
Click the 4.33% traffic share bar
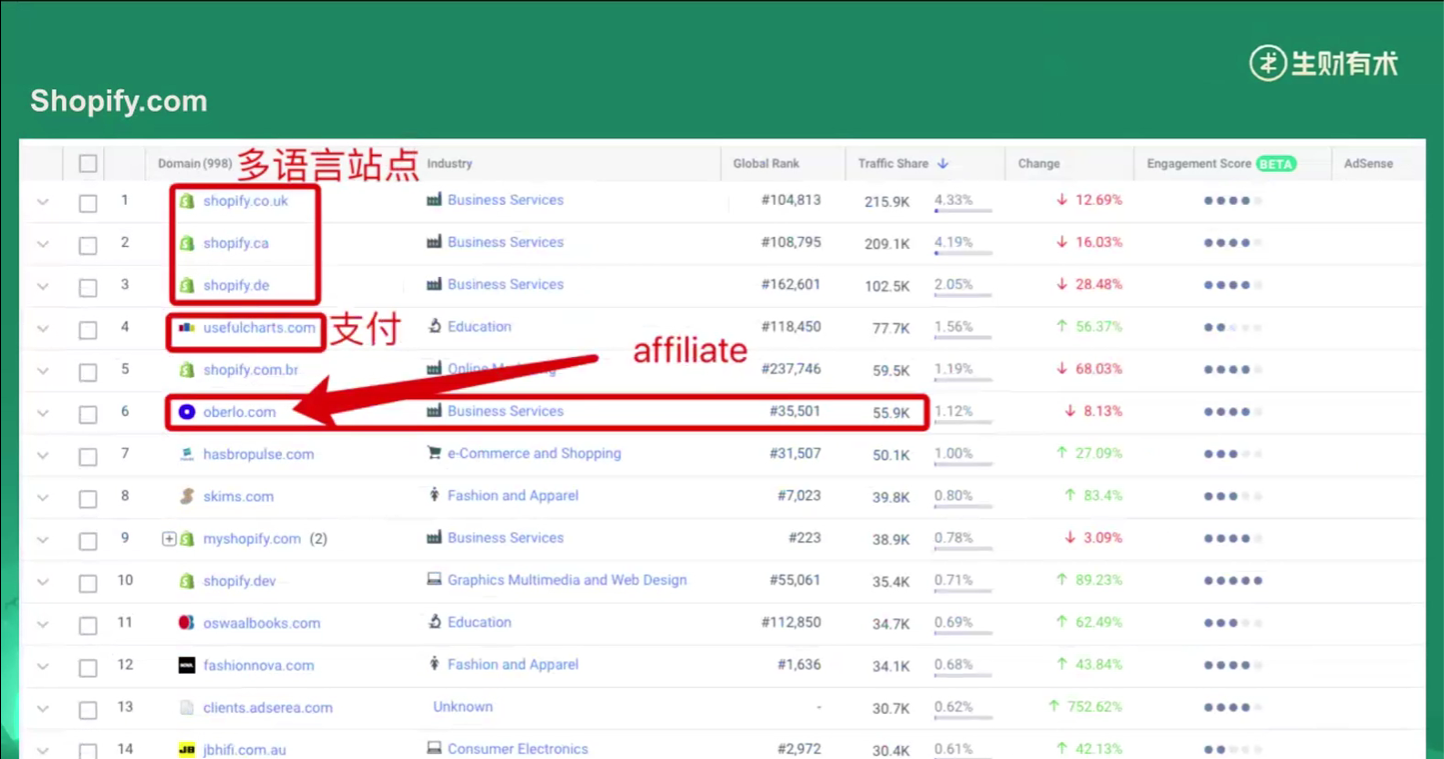pyautogui.click(x=963, y=211)
